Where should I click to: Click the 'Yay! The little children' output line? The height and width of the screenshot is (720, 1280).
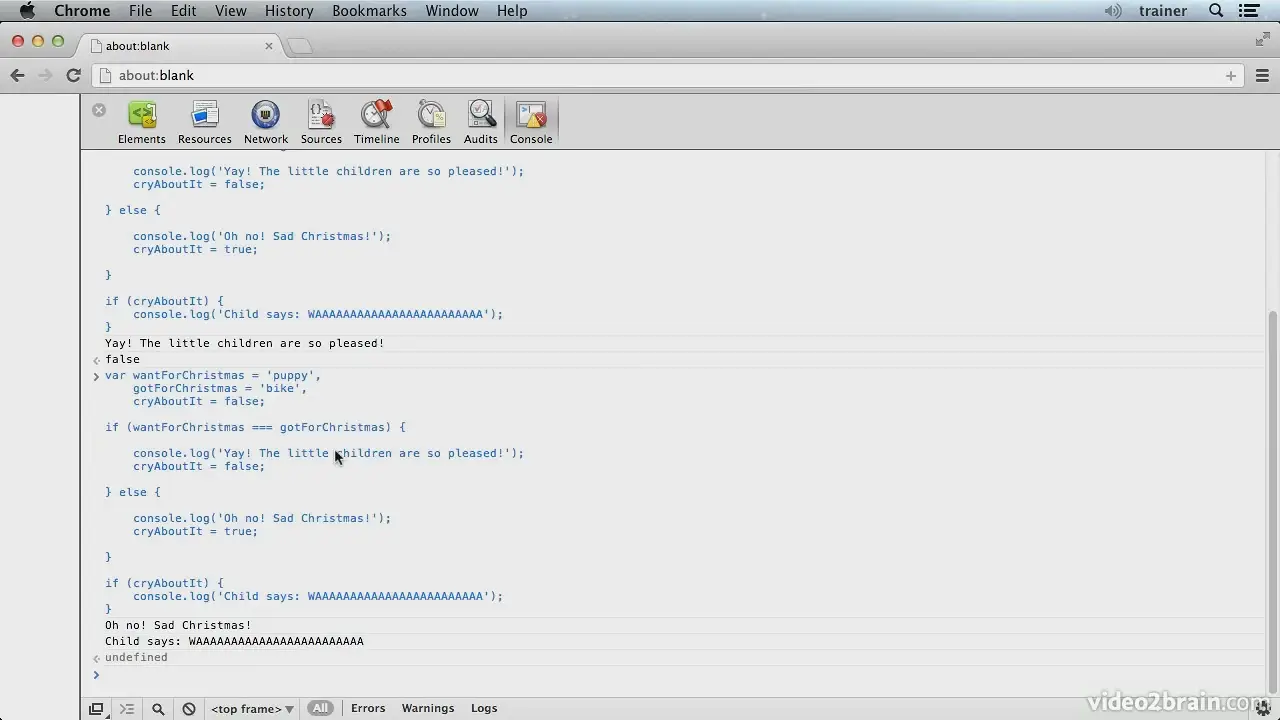coord(244,343)
